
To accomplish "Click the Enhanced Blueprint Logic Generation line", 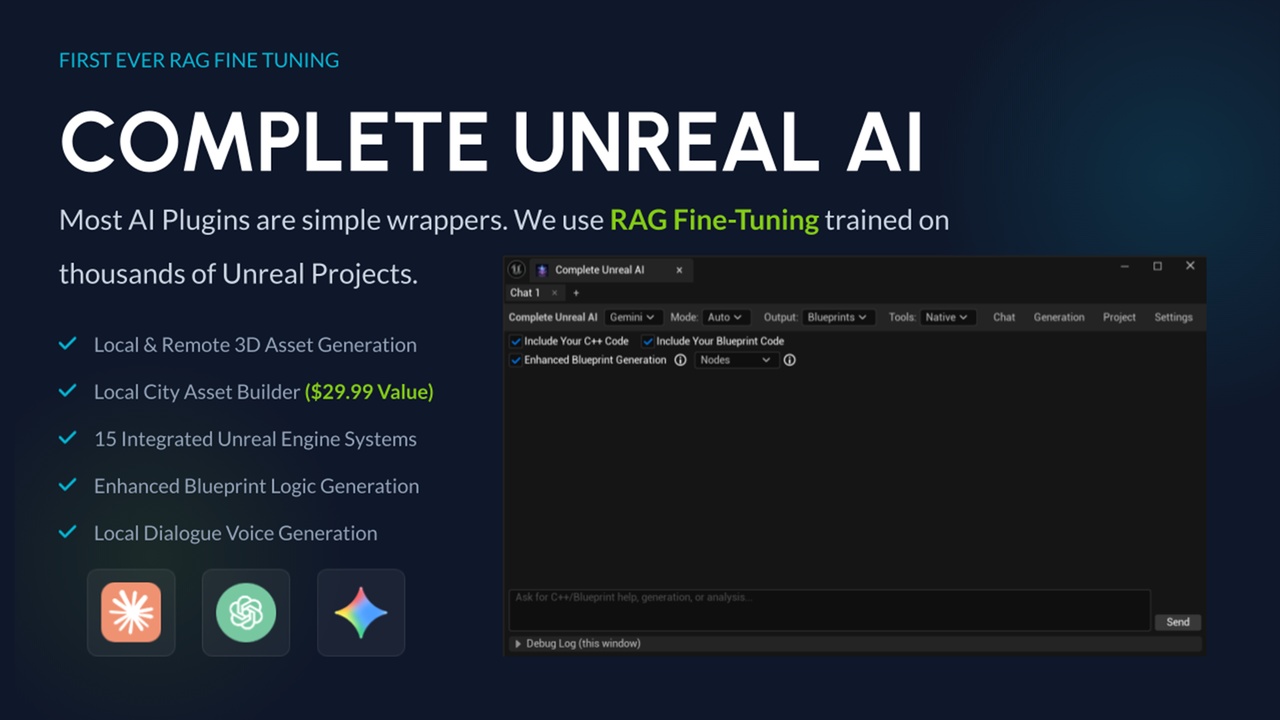I will click(x=256, y=486).
